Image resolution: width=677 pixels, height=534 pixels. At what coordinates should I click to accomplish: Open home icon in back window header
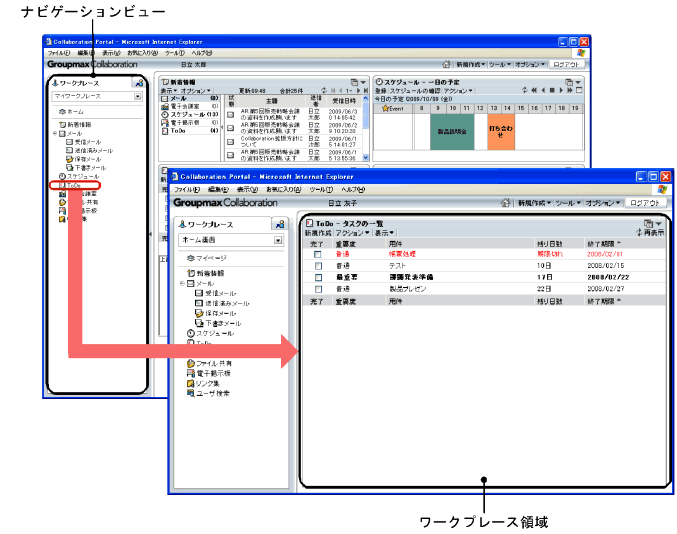(x=446, y=64)
